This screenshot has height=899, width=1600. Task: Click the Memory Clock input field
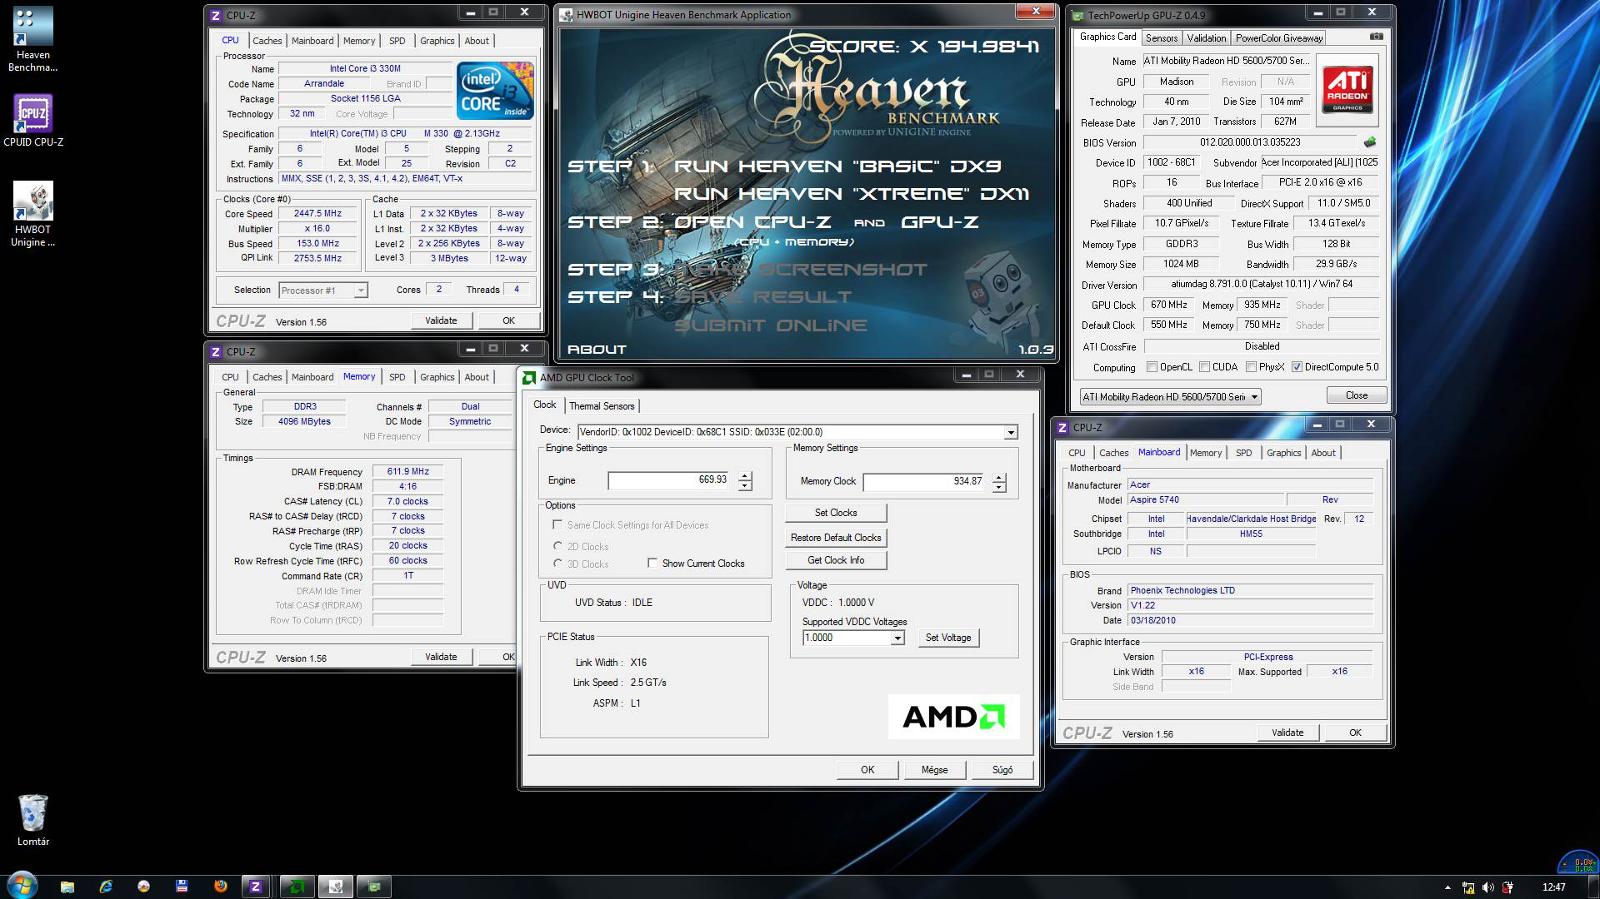coord(926,482)
